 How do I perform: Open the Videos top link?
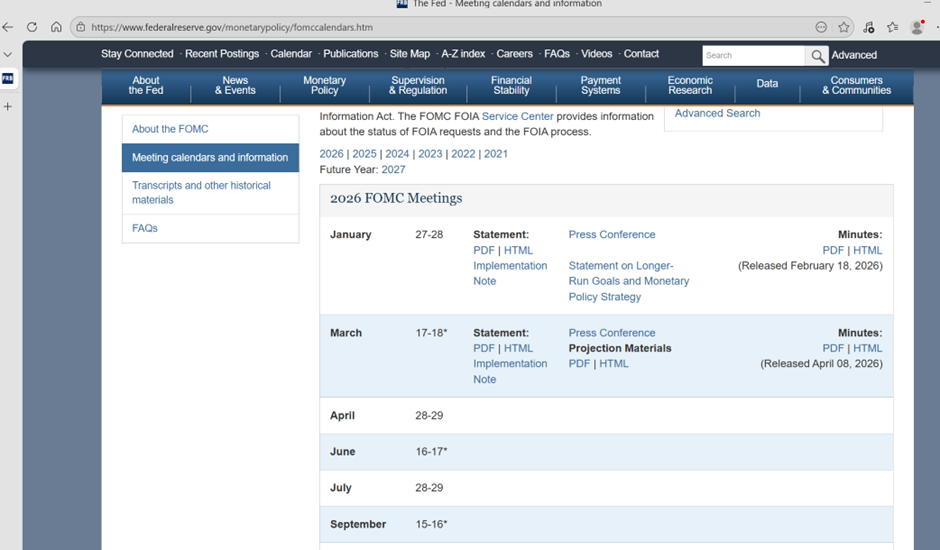(x=596, y=53)
